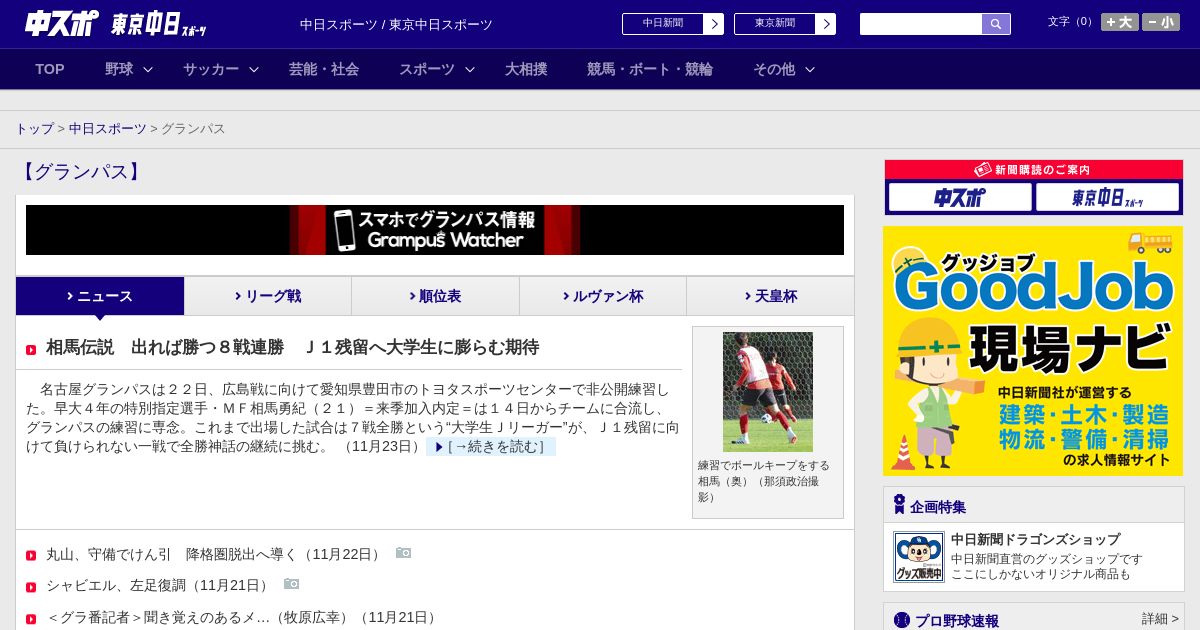1200x630 pixels.
Task: Click red bullet icon beside 相馬伝説 headline
Action: click(31, 350)
